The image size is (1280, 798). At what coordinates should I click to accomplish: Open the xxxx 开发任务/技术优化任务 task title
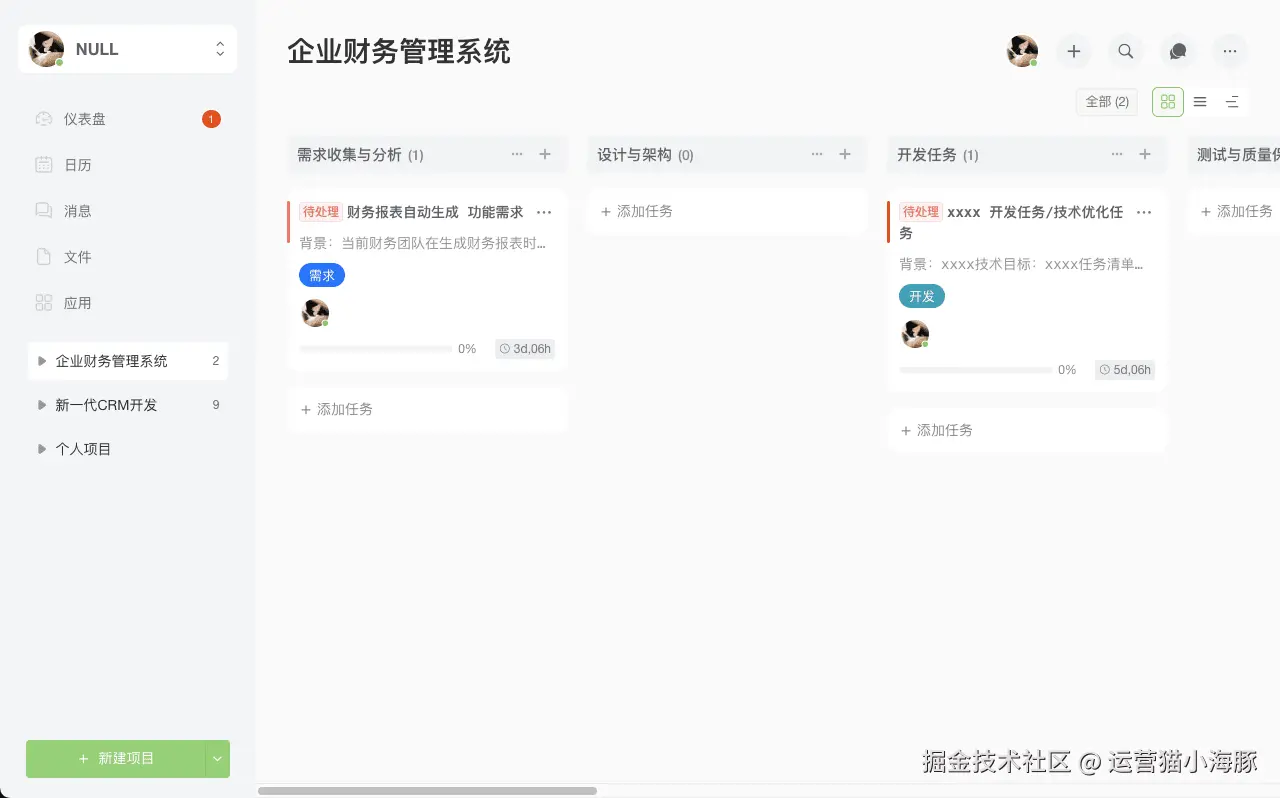[1011, 222]
